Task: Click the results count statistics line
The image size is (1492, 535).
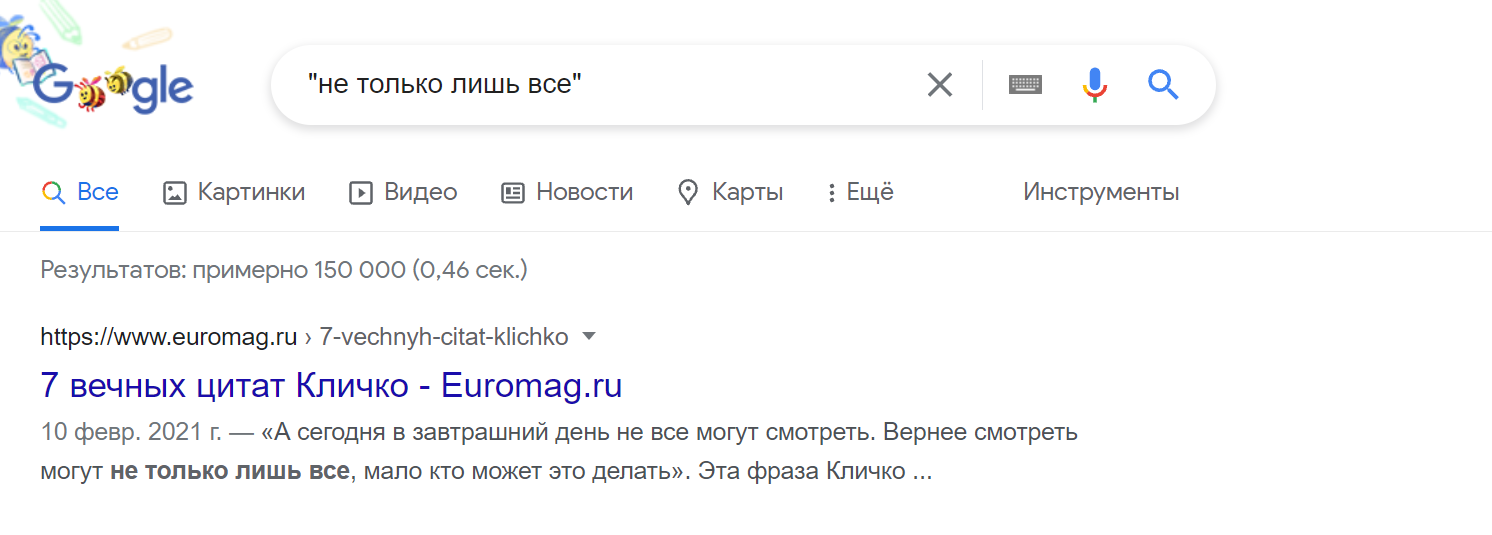Action: pos(283,270)
